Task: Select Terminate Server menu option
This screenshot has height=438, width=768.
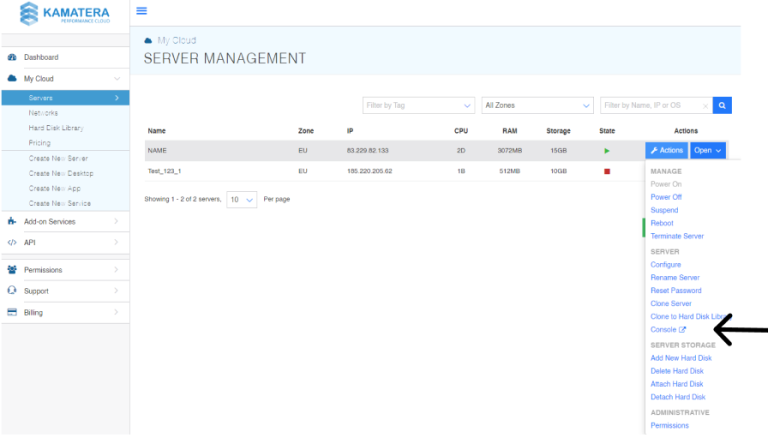Action: [677, 236]
